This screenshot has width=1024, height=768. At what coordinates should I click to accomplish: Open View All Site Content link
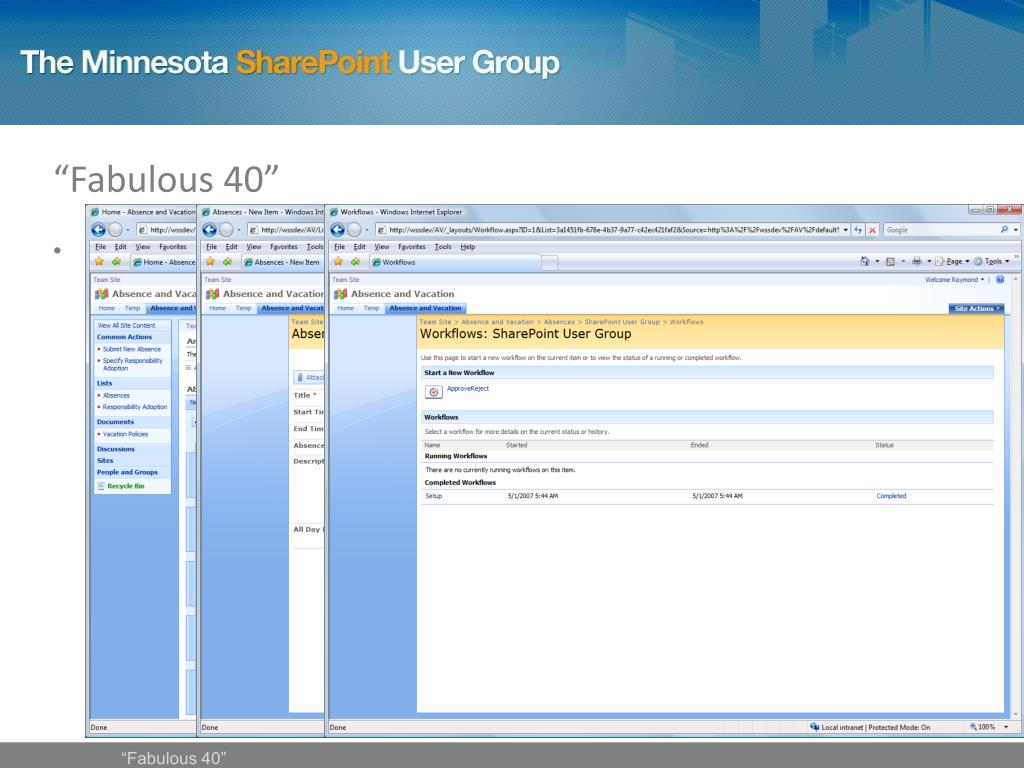[x=126, y=325]
